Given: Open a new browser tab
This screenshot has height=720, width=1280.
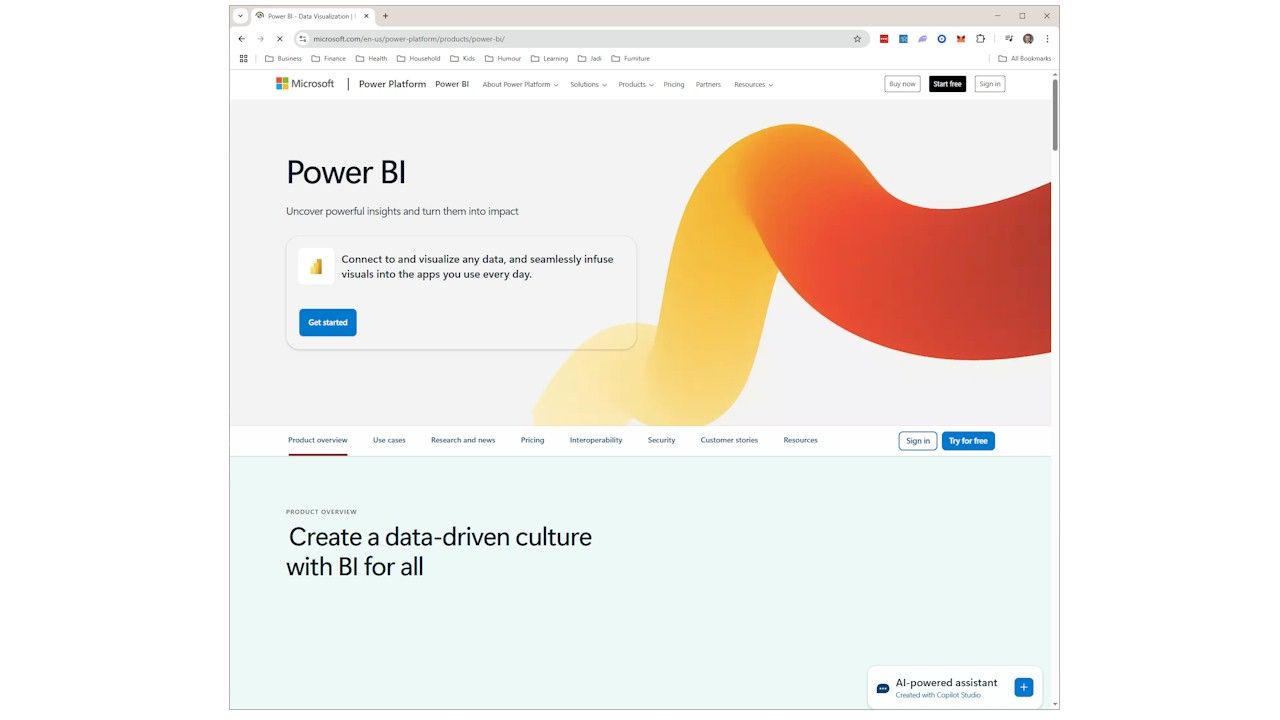Looking at the screenshot, I should [386, 16].
